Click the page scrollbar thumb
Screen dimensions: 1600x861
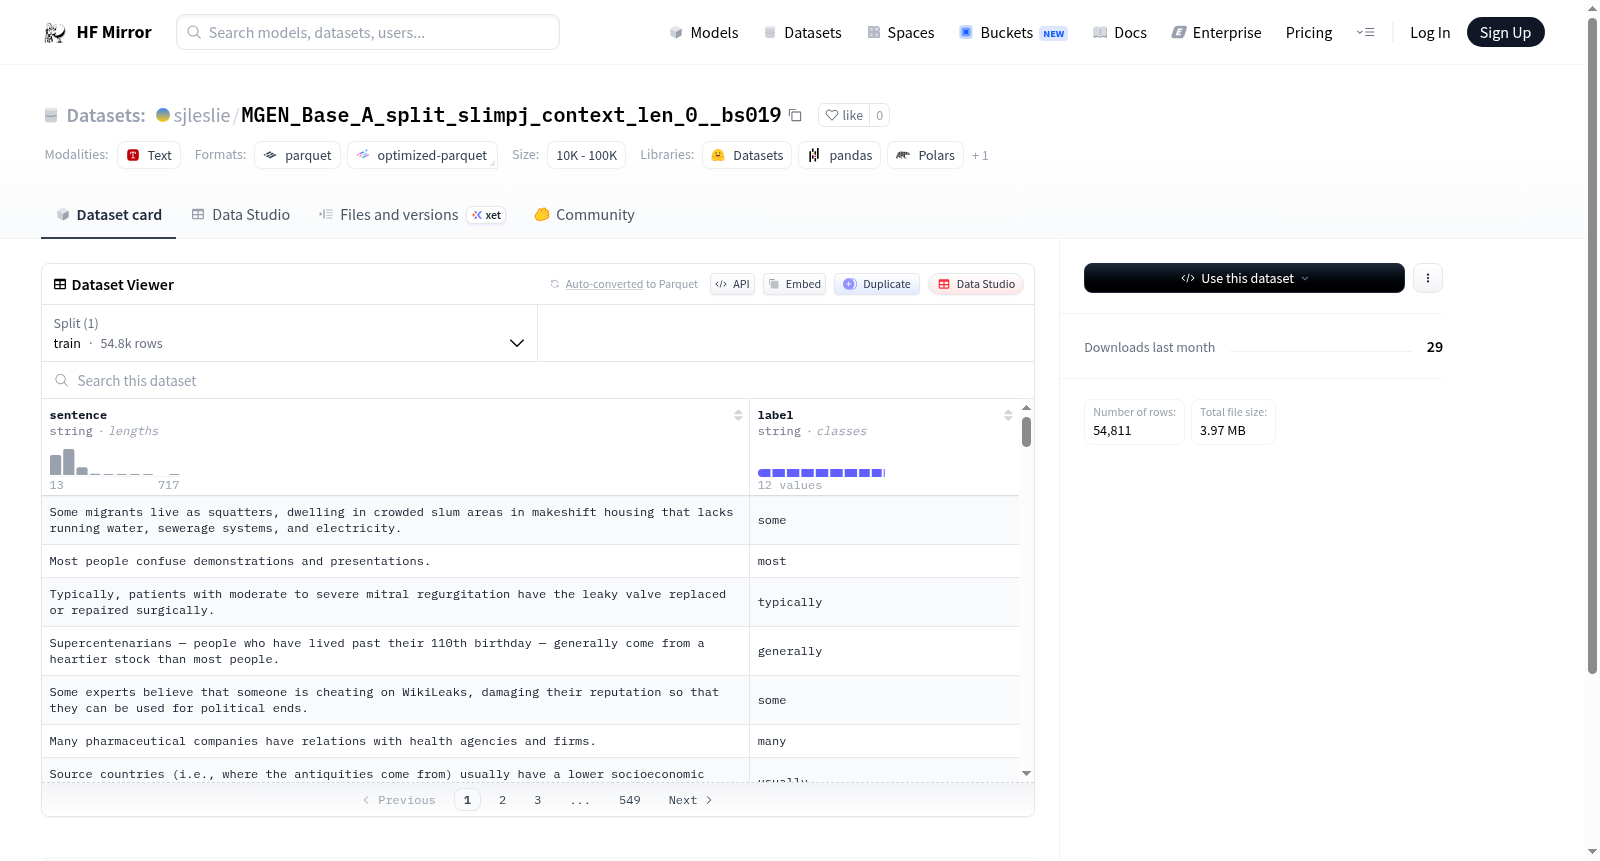coord(1592,345)
